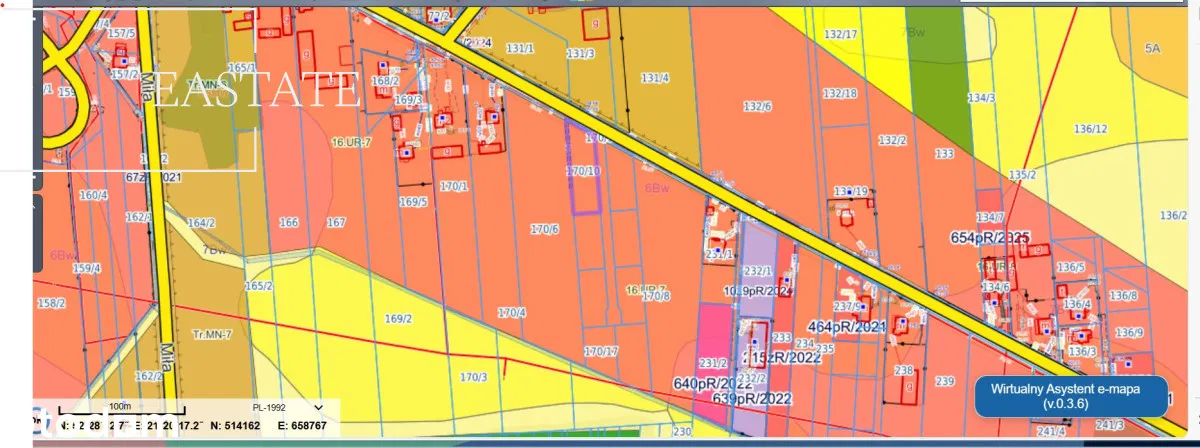Screen dimensions: 1200x448
Task: Click the chevron beside PL-1992
Action: pyautogui.click(x=319, y=408)
